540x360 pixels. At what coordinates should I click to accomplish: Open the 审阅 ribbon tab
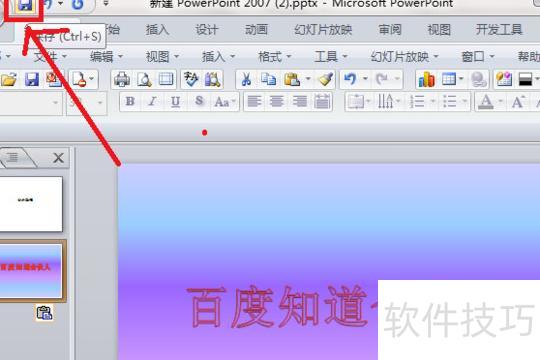click(390, 30)
